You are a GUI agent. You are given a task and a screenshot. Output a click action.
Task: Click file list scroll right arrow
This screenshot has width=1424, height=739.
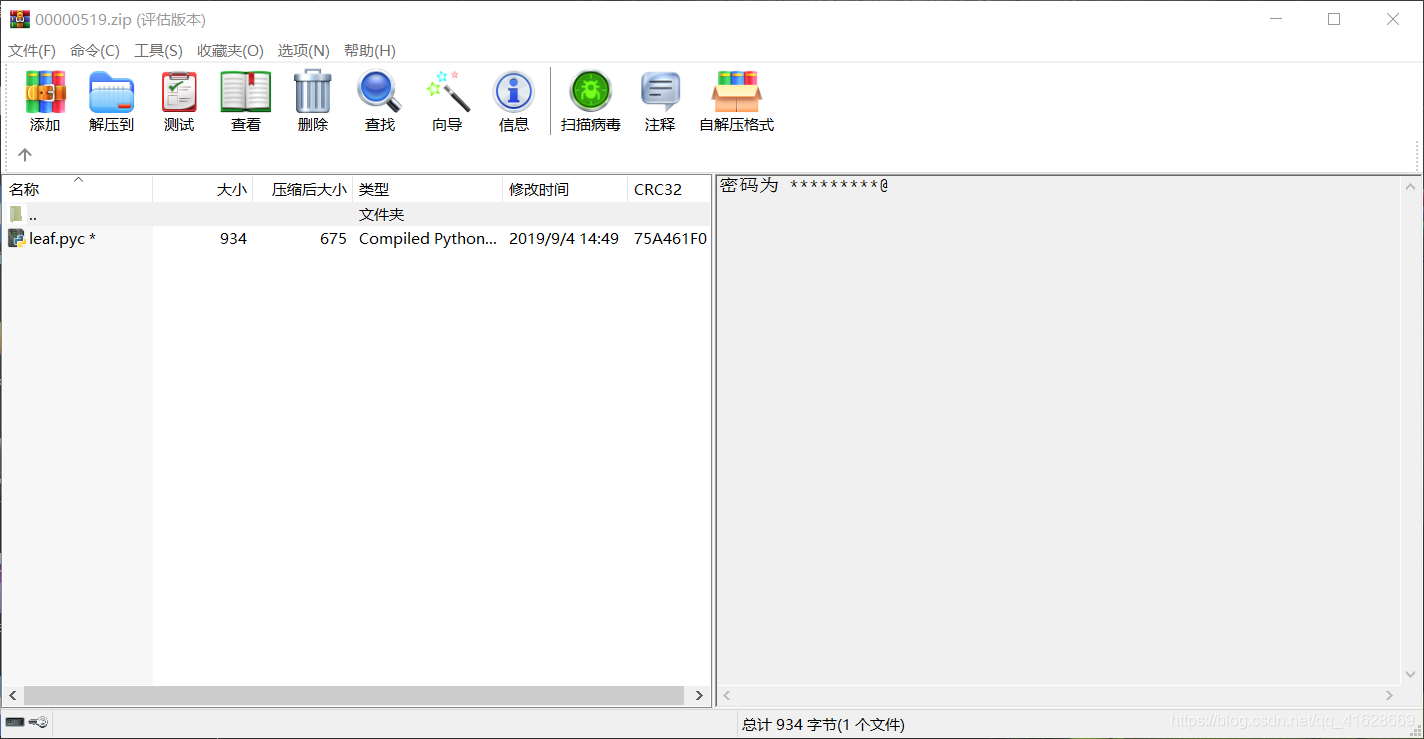pos(698,695)
